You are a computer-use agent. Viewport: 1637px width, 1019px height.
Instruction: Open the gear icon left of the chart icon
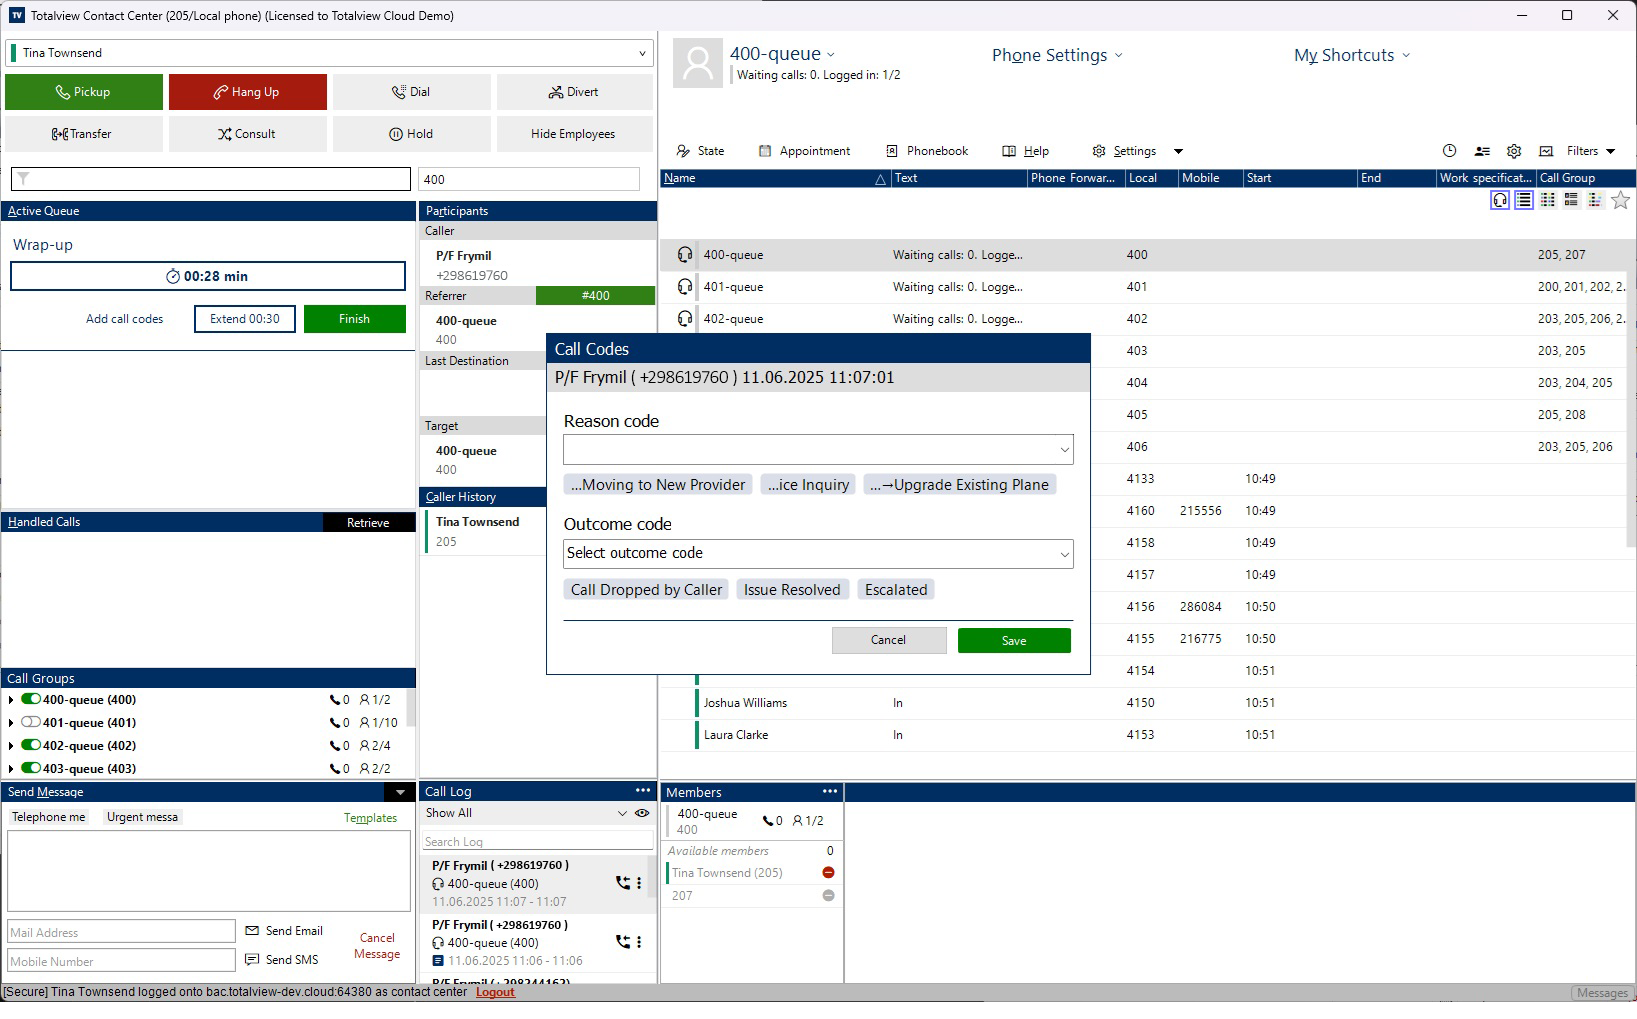[x=1514, y=151]
